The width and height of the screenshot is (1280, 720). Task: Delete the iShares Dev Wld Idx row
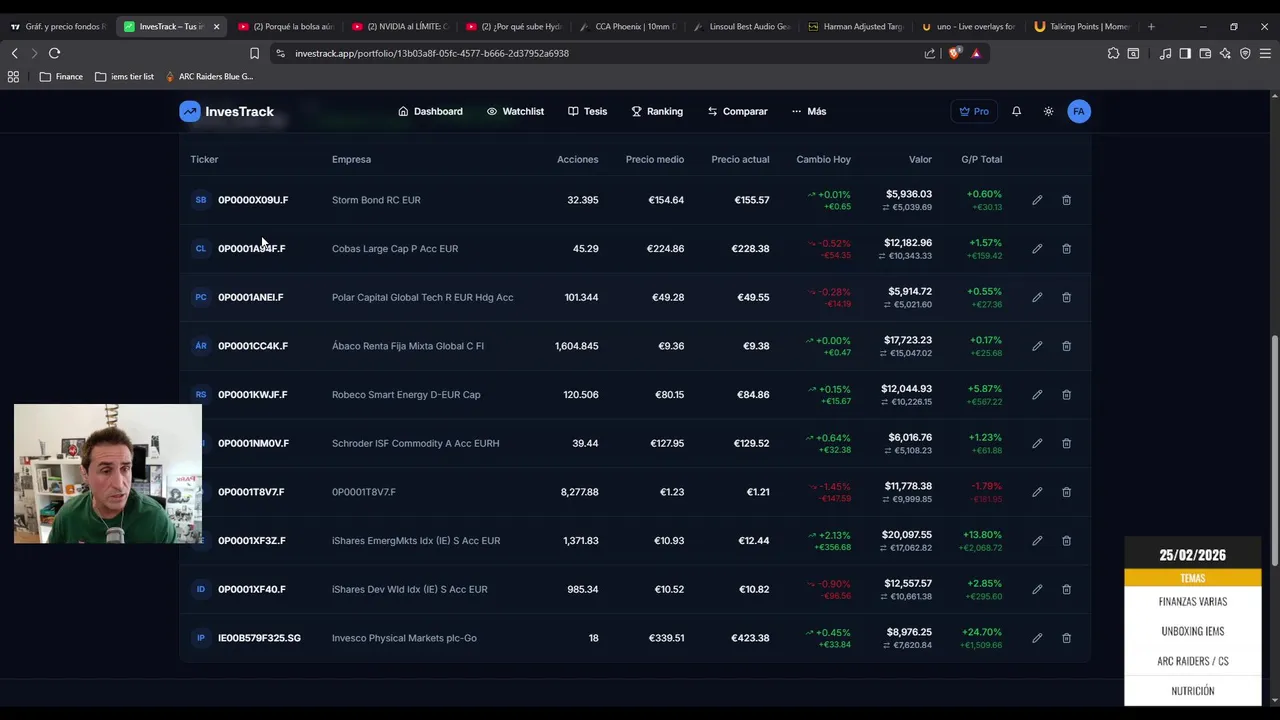pyautogui.click(x=1066, y=589)
